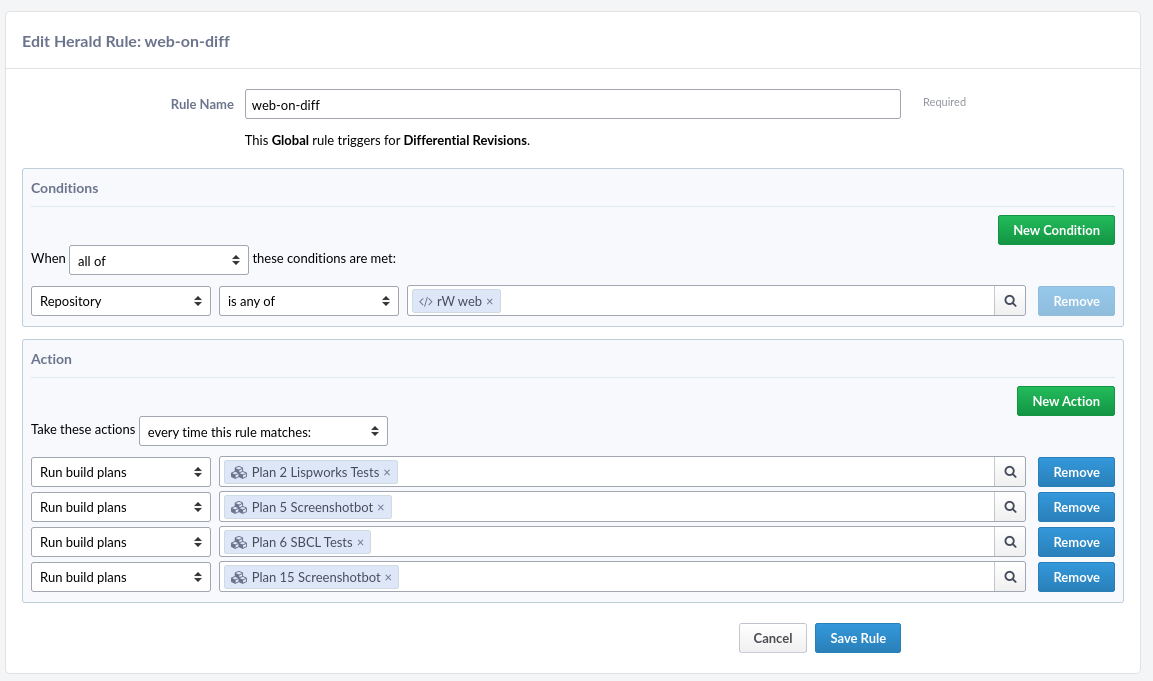Click the Rule Name text field
The height and width of the screenshot is (681, 1153).
[572, 104]
